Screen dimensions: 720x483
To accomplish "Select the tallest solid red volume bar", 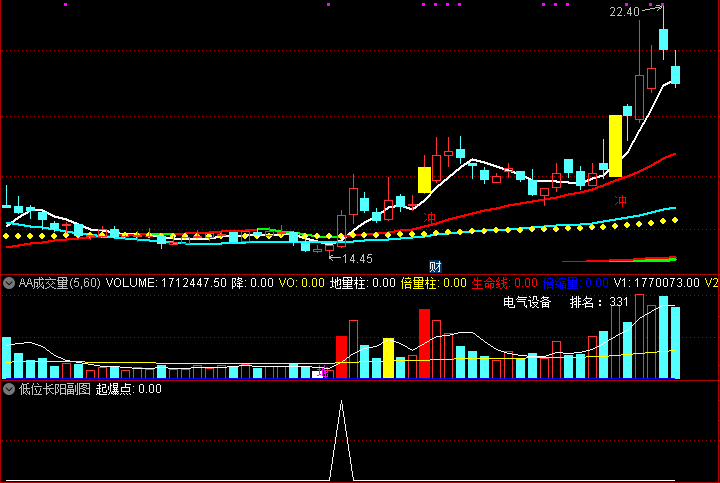I will pyautogui.click(x=424, y=343).
